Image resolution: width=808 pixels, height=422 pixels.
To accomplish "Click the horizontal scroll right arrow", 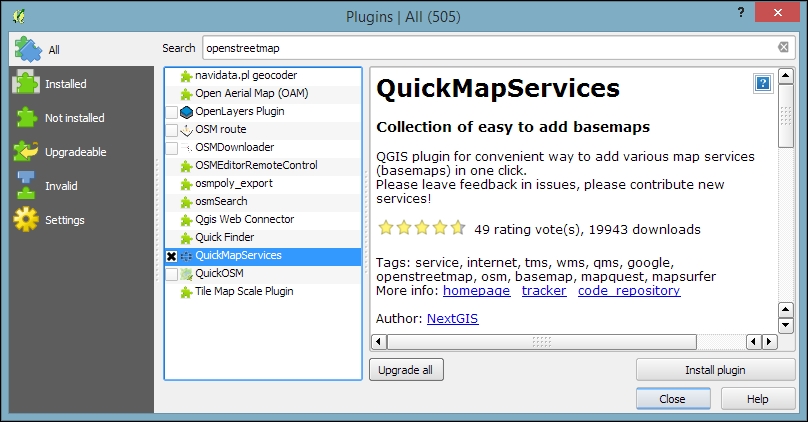I will (770, 342).
